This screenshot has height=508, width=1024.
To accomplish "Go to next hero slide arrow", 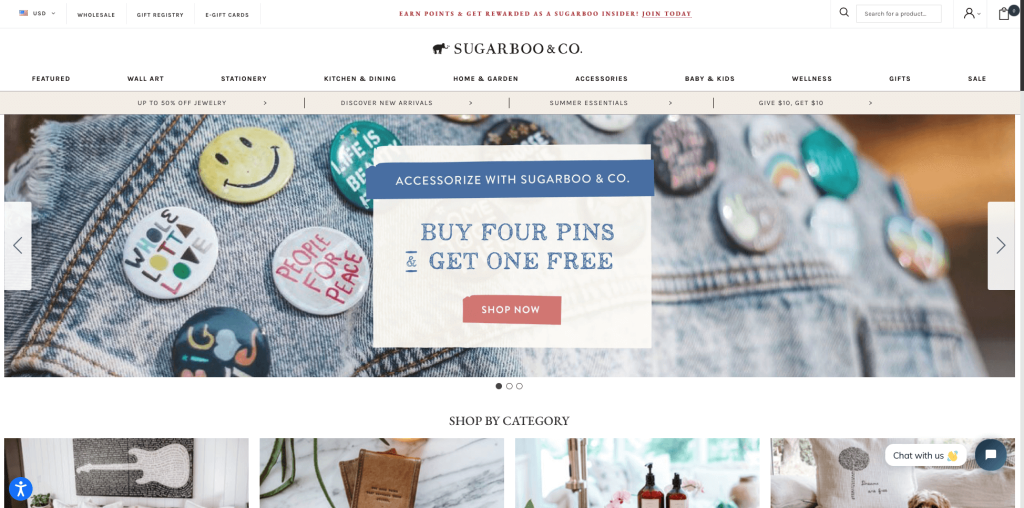I will [x=1000, y=246].
